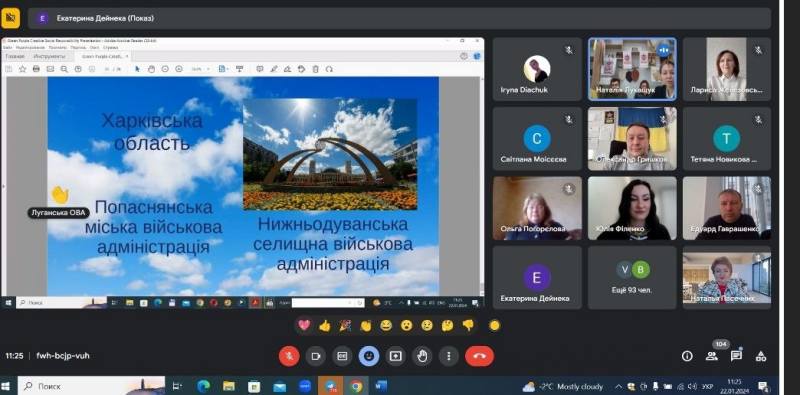The image size is (800, 395).
Task: Switch to Главная tab in Acrobat
Action: click(x=15, y=56)
